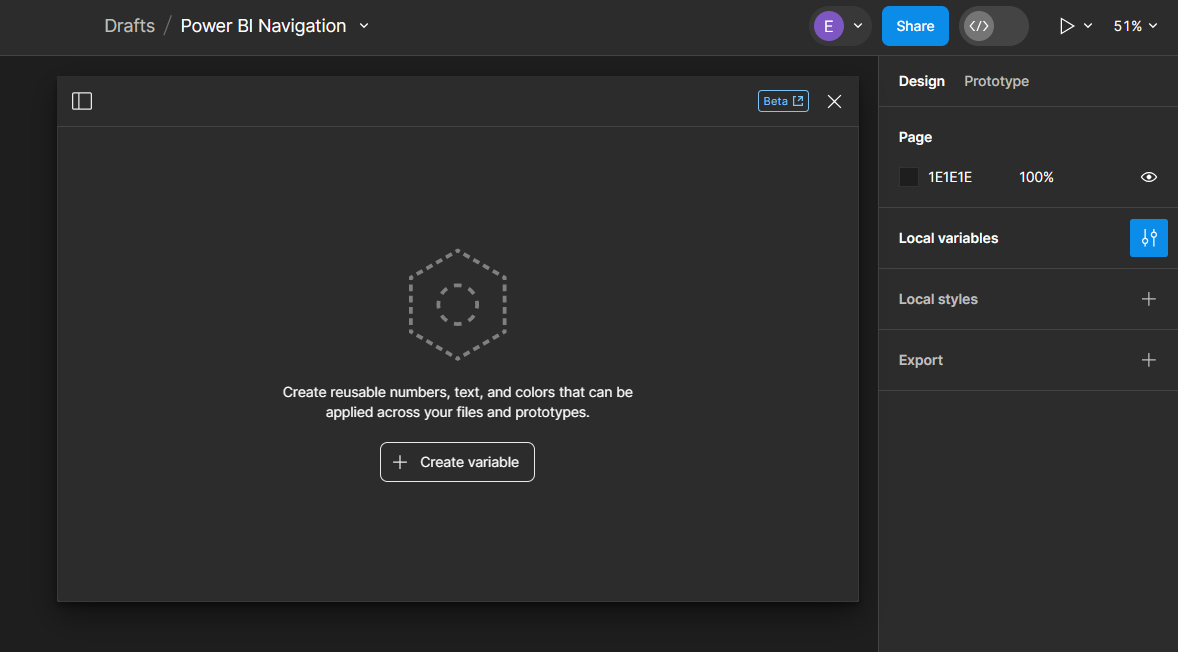
Task: Add a new Local style with plus icon
Action: coord(1148,298)
